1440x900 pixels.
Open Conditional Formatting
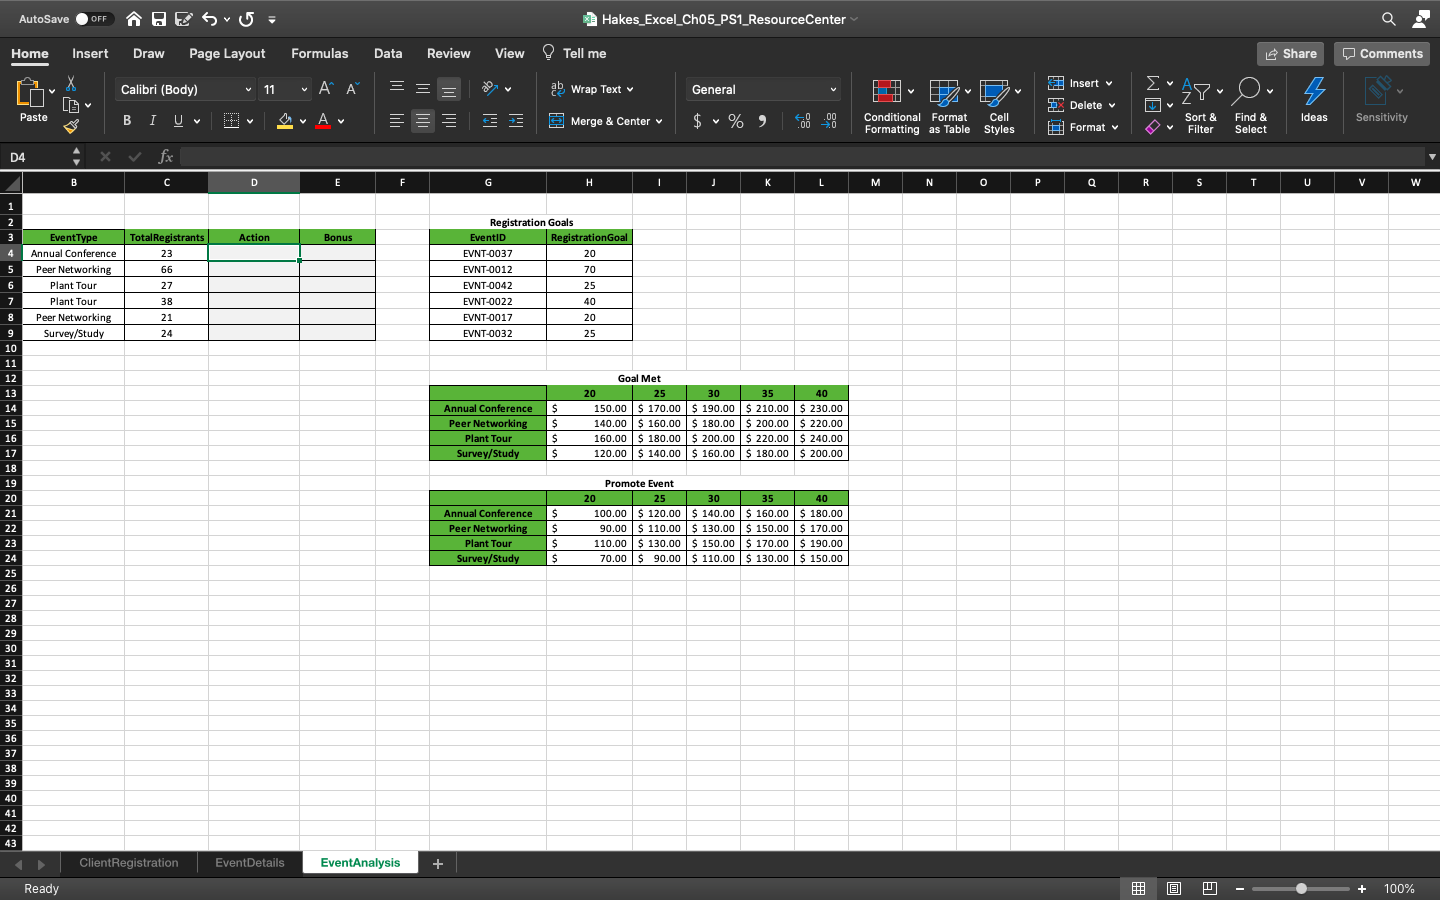click(x=891, y=105)
